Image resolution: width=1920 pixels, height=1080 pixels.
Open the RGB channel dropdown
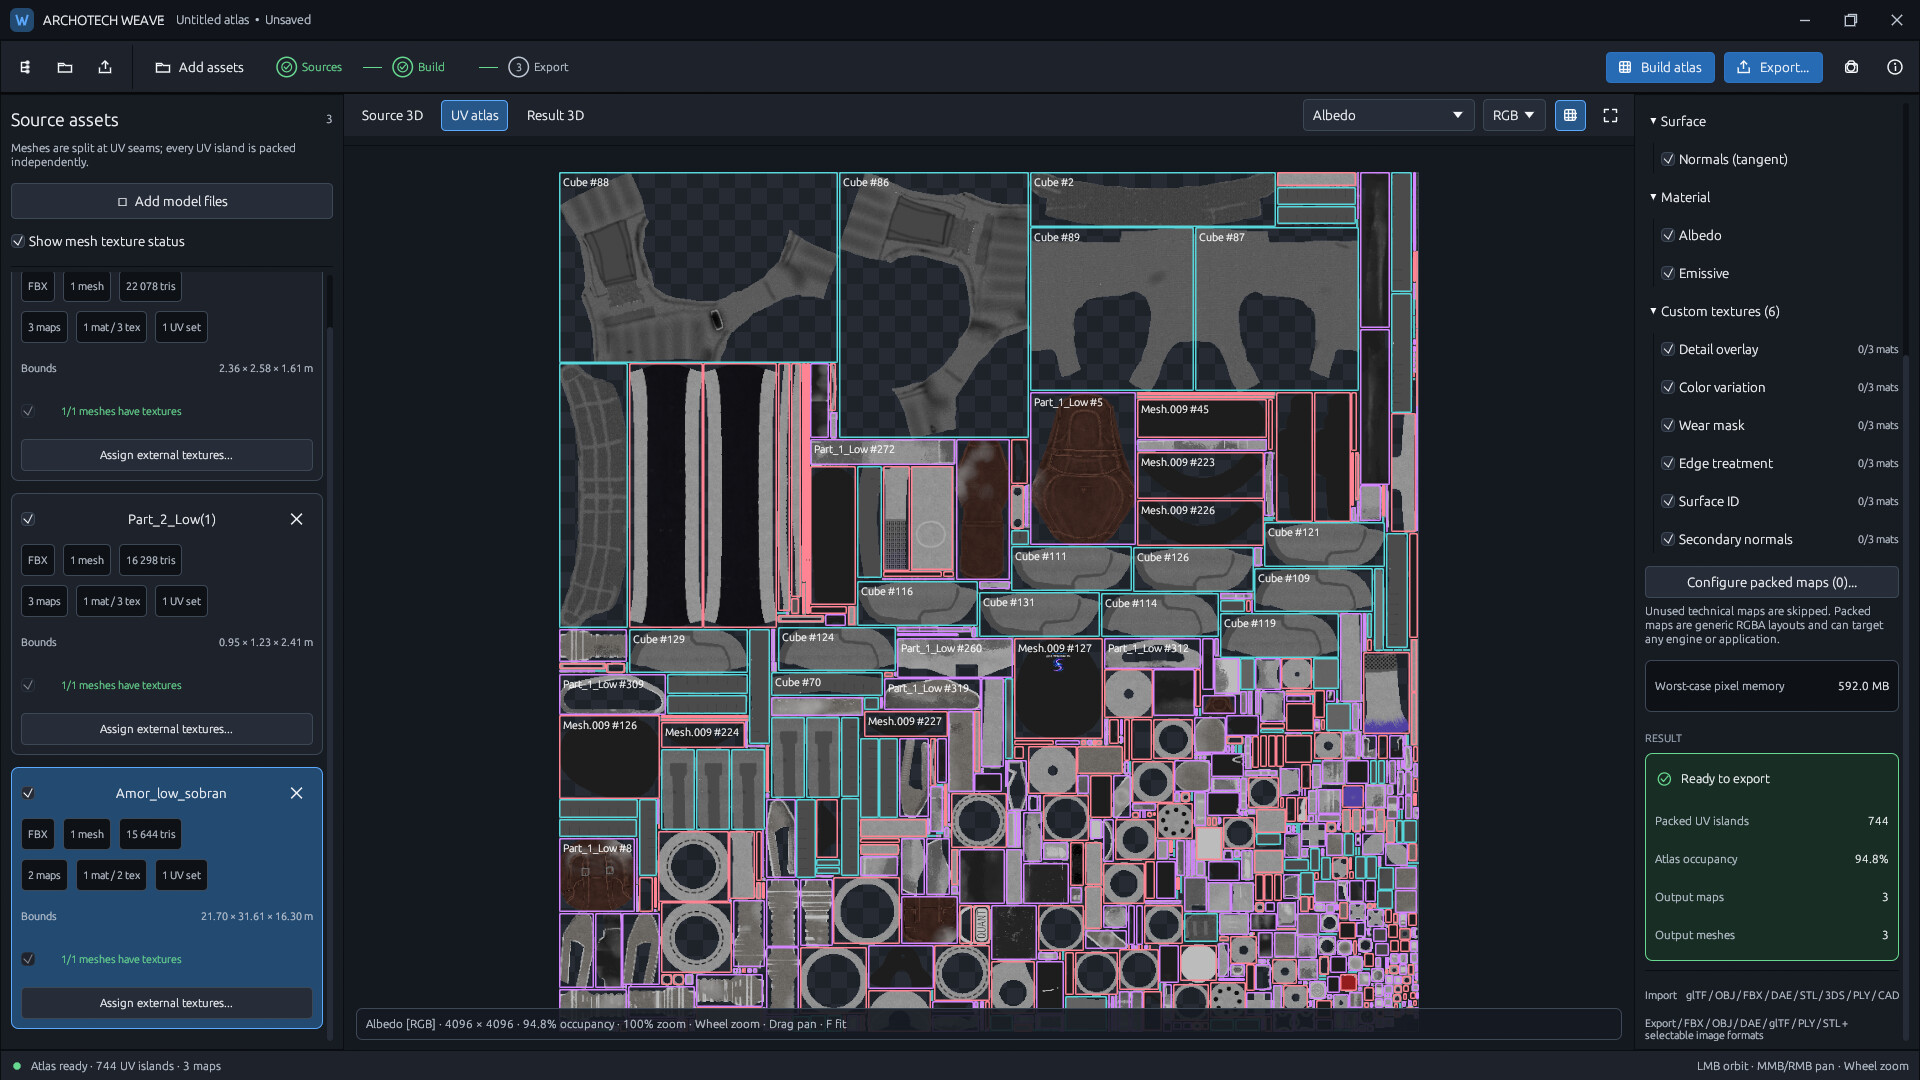[x=1514, y=115]
